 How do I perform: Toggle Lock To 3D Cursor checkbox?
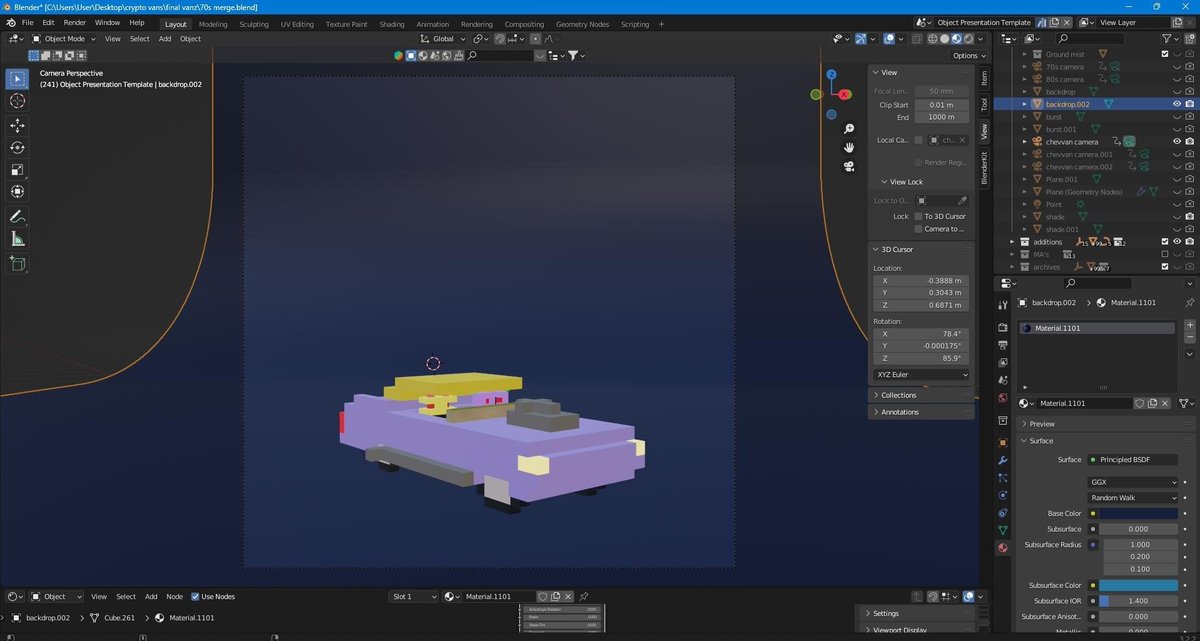[918, 216]
